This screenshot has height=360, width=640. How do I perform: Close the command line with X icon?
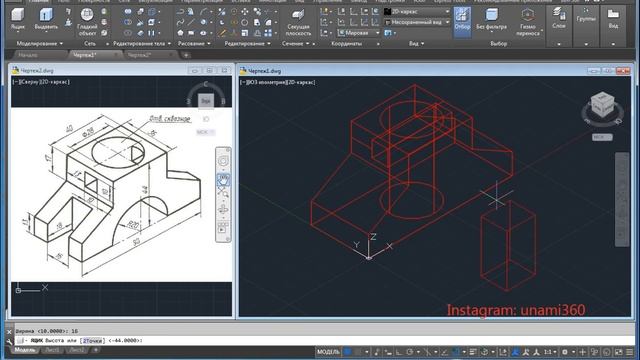pos(9,332)
